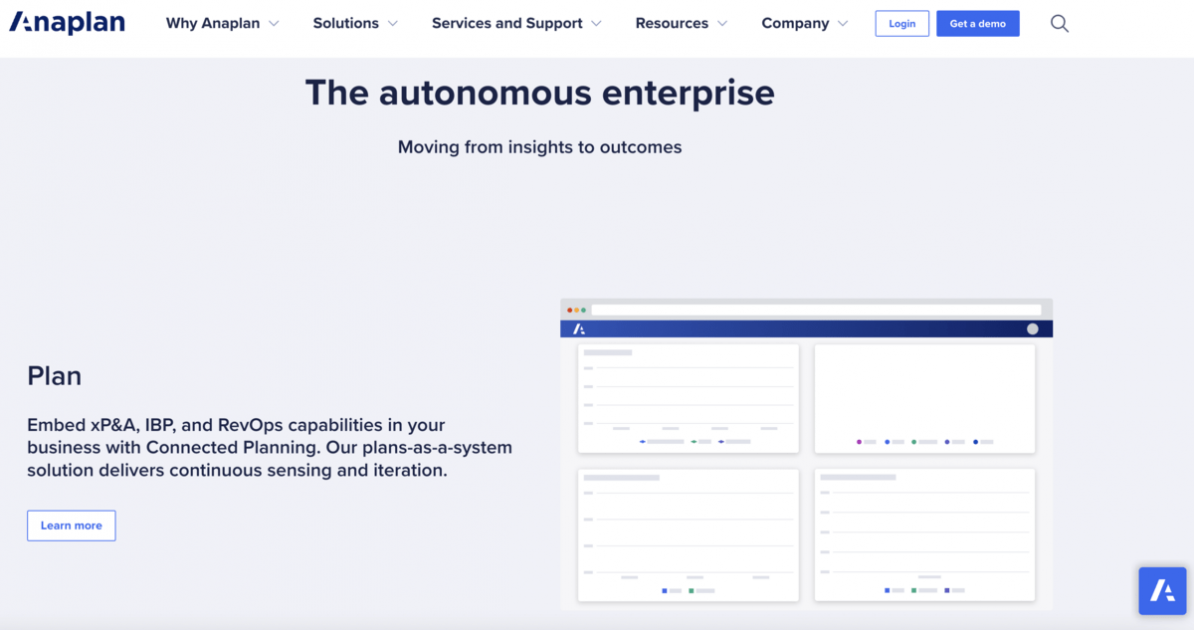Open the Services and Support dropdown
This screenshot has height=630, width=1194.
[516, 23]
